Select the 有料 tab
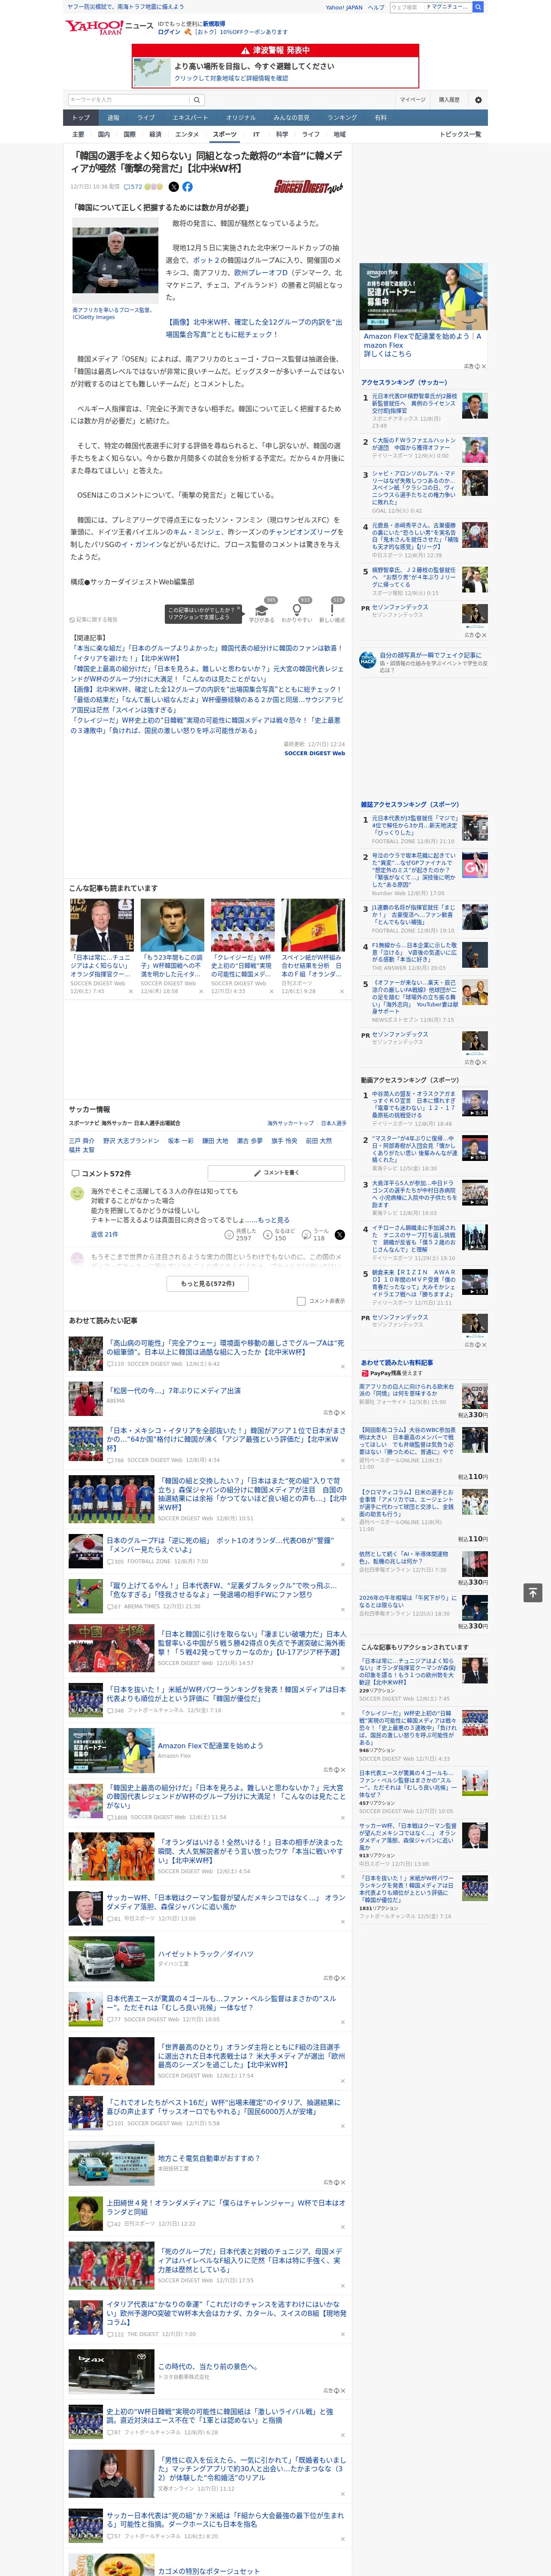 (380, 117)
